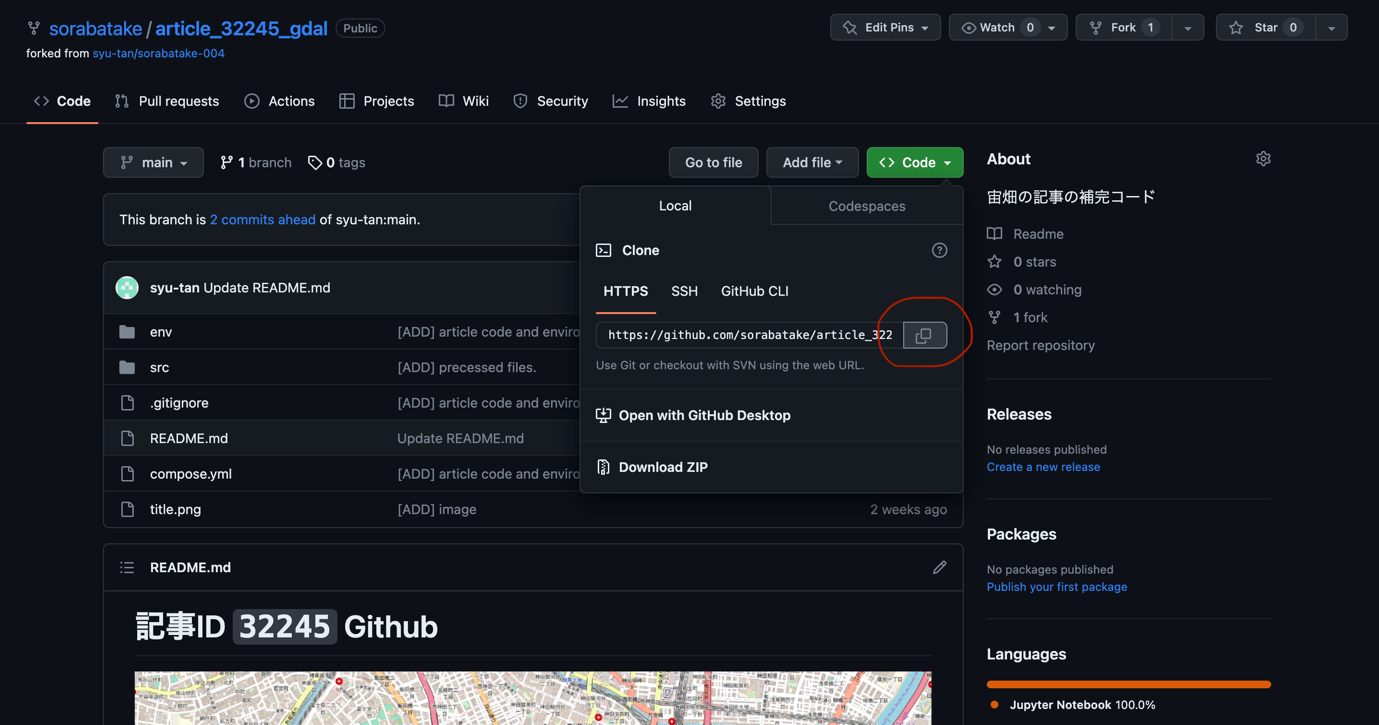Copy the HTTPS clone URL
The width and height of the screenshot is (1379, 725).
click(924, 335)
